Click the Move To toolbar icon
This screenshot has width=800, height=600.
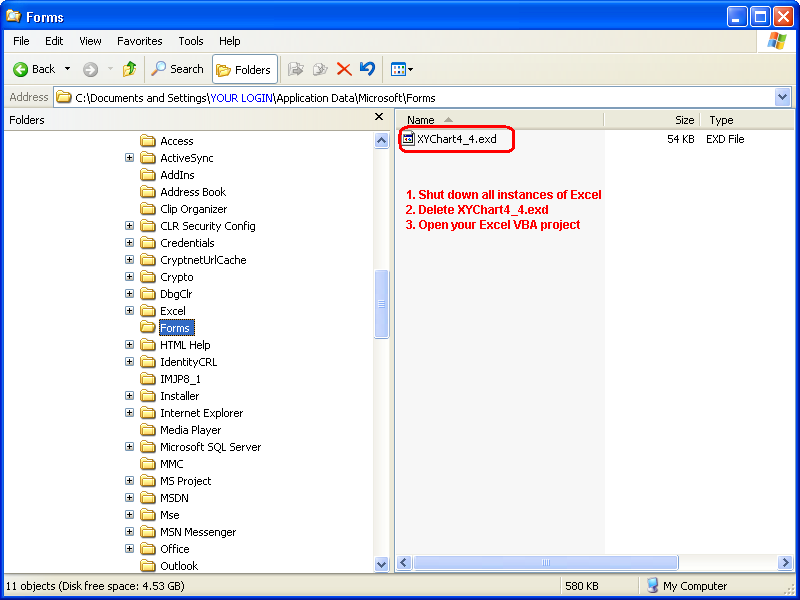[295, 69]
